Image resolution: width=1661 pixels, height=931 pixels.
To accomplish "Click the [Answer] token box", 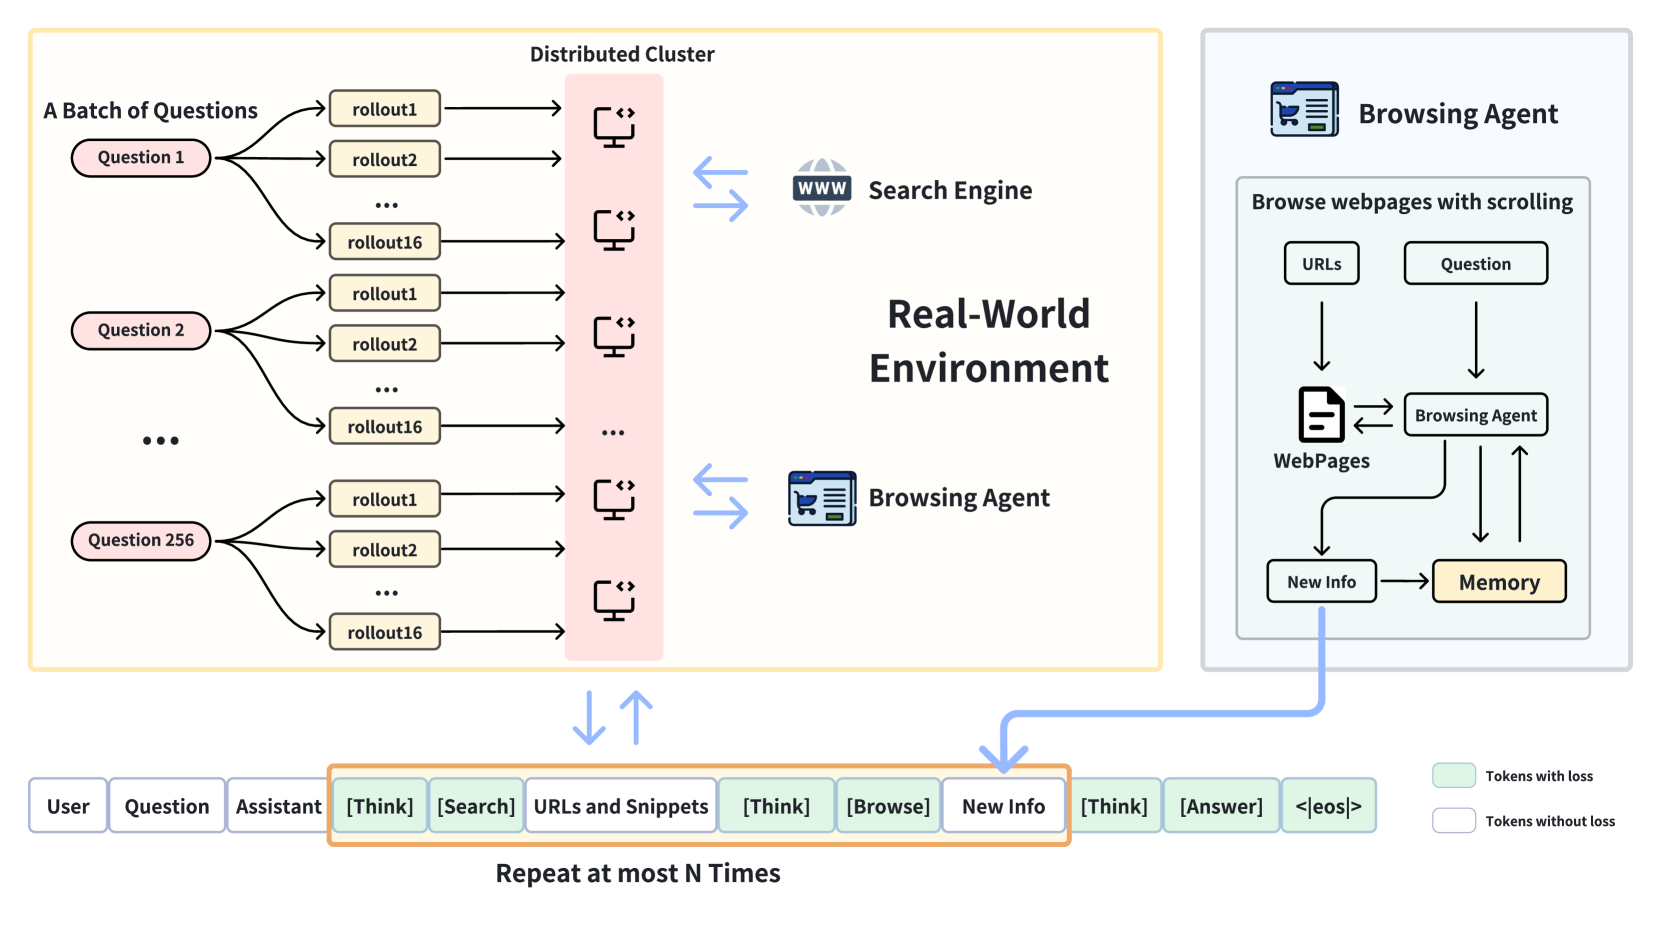I will tap(1221, 805).
